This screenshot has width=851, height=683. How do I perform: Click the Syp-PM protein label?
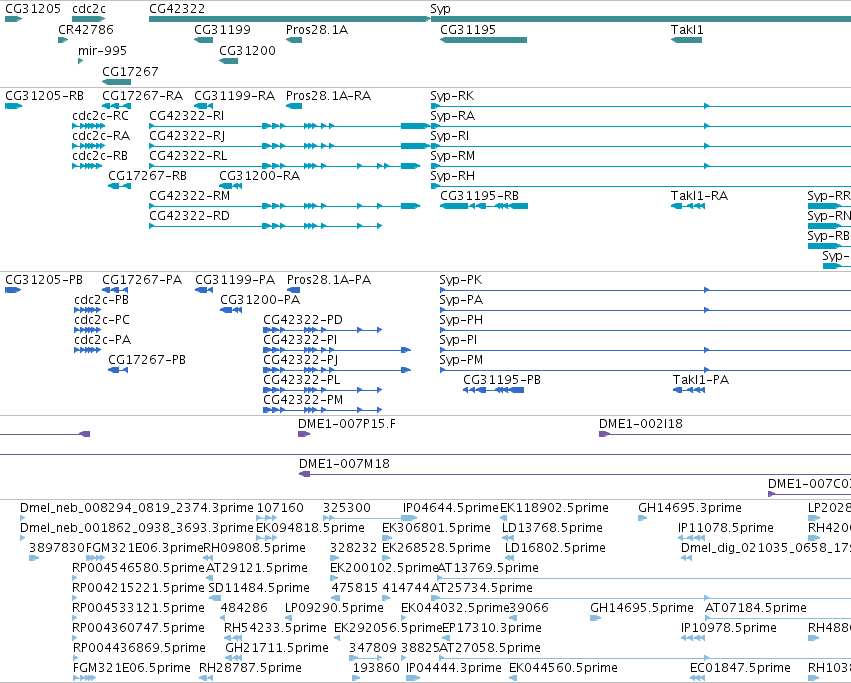tap(461, 360)
